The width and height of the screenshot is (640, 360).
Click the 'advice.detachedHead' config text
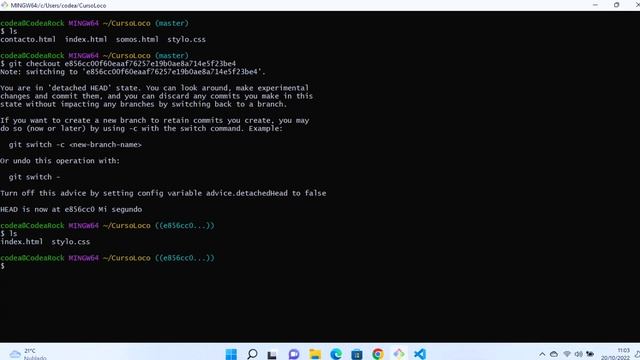pyautogui.click(x=247, y=193)
